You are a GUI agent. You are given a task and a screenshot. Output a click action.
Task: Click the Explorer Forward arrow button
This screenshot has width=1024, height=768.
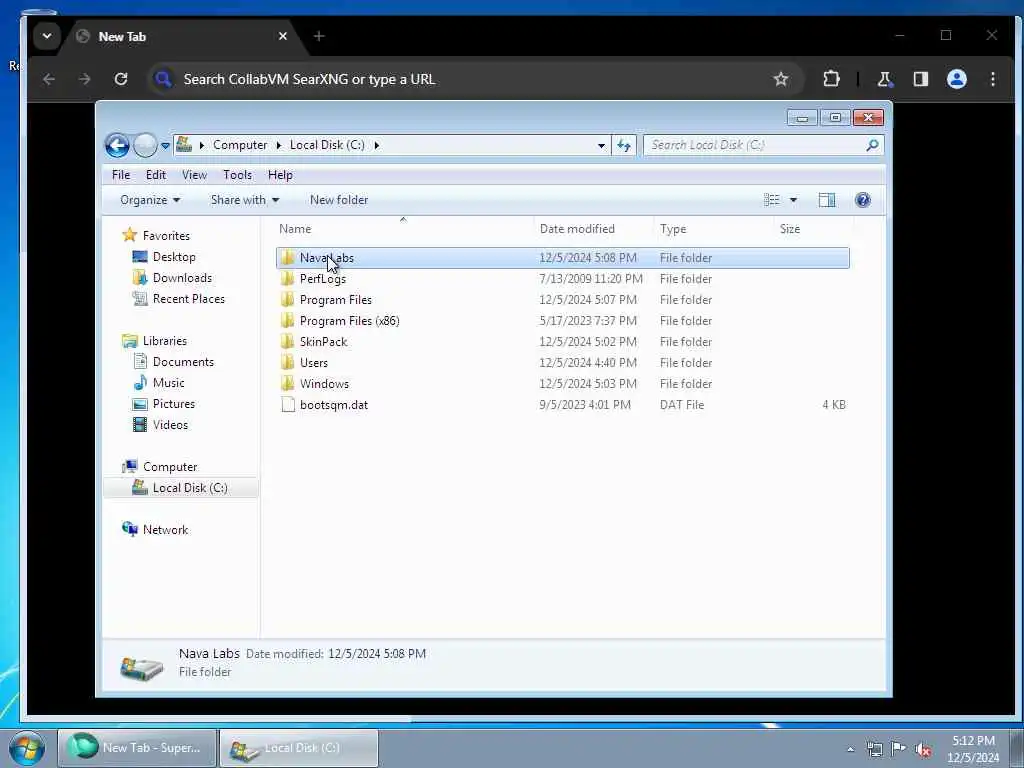(145, 145)
